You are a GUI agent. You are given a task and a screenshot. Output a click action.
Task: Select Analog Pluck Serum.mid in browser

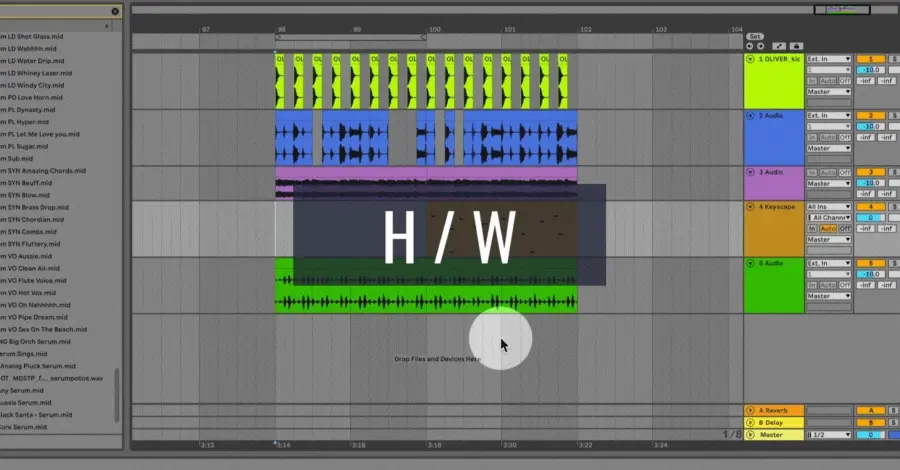click(38, 366)
